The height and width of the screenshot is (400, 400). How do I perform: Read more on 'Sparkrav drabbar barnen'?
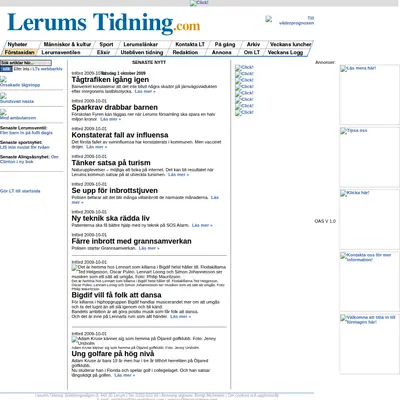pyautogui.click(x=111, y=119)
